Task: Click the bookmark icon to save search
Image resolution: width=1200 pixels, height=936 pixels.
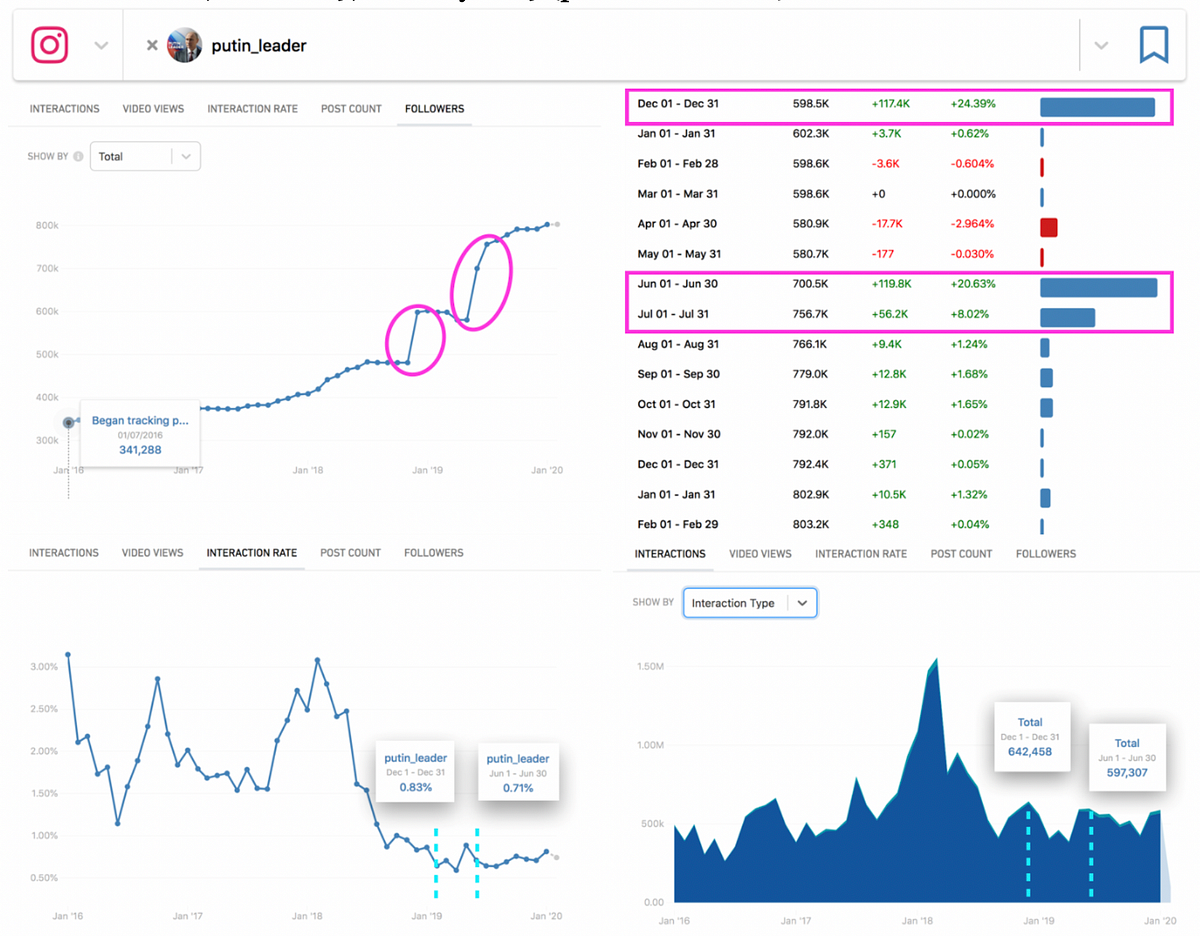Action: 1154,45
